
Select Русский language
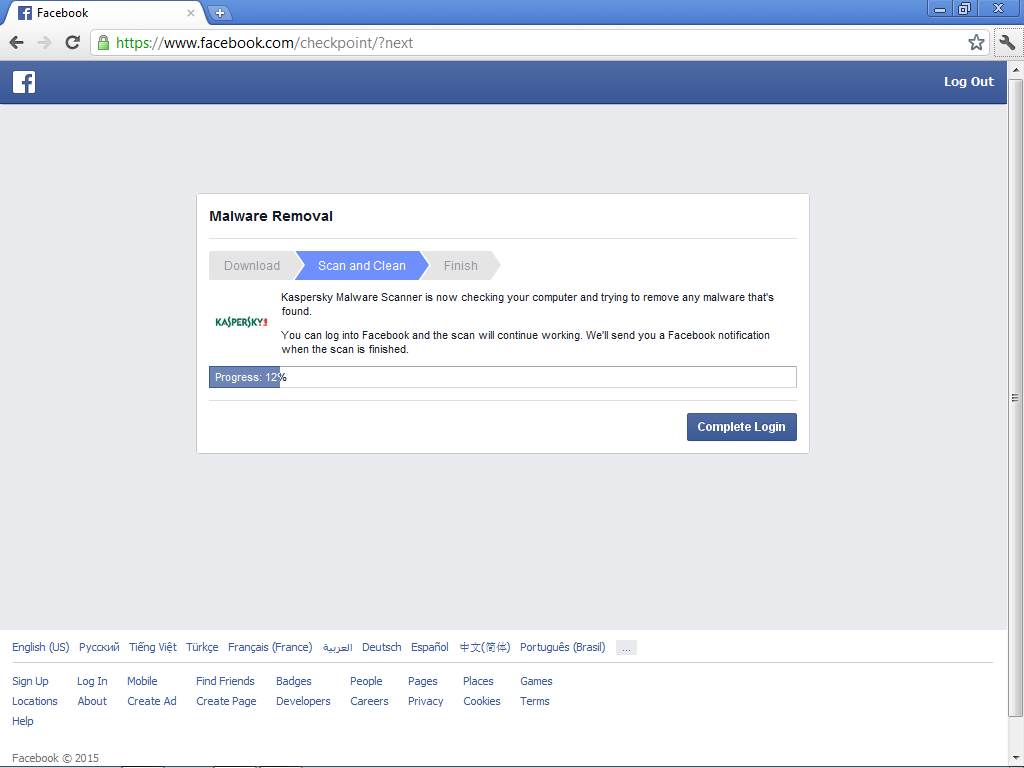(x=99, y=647)
